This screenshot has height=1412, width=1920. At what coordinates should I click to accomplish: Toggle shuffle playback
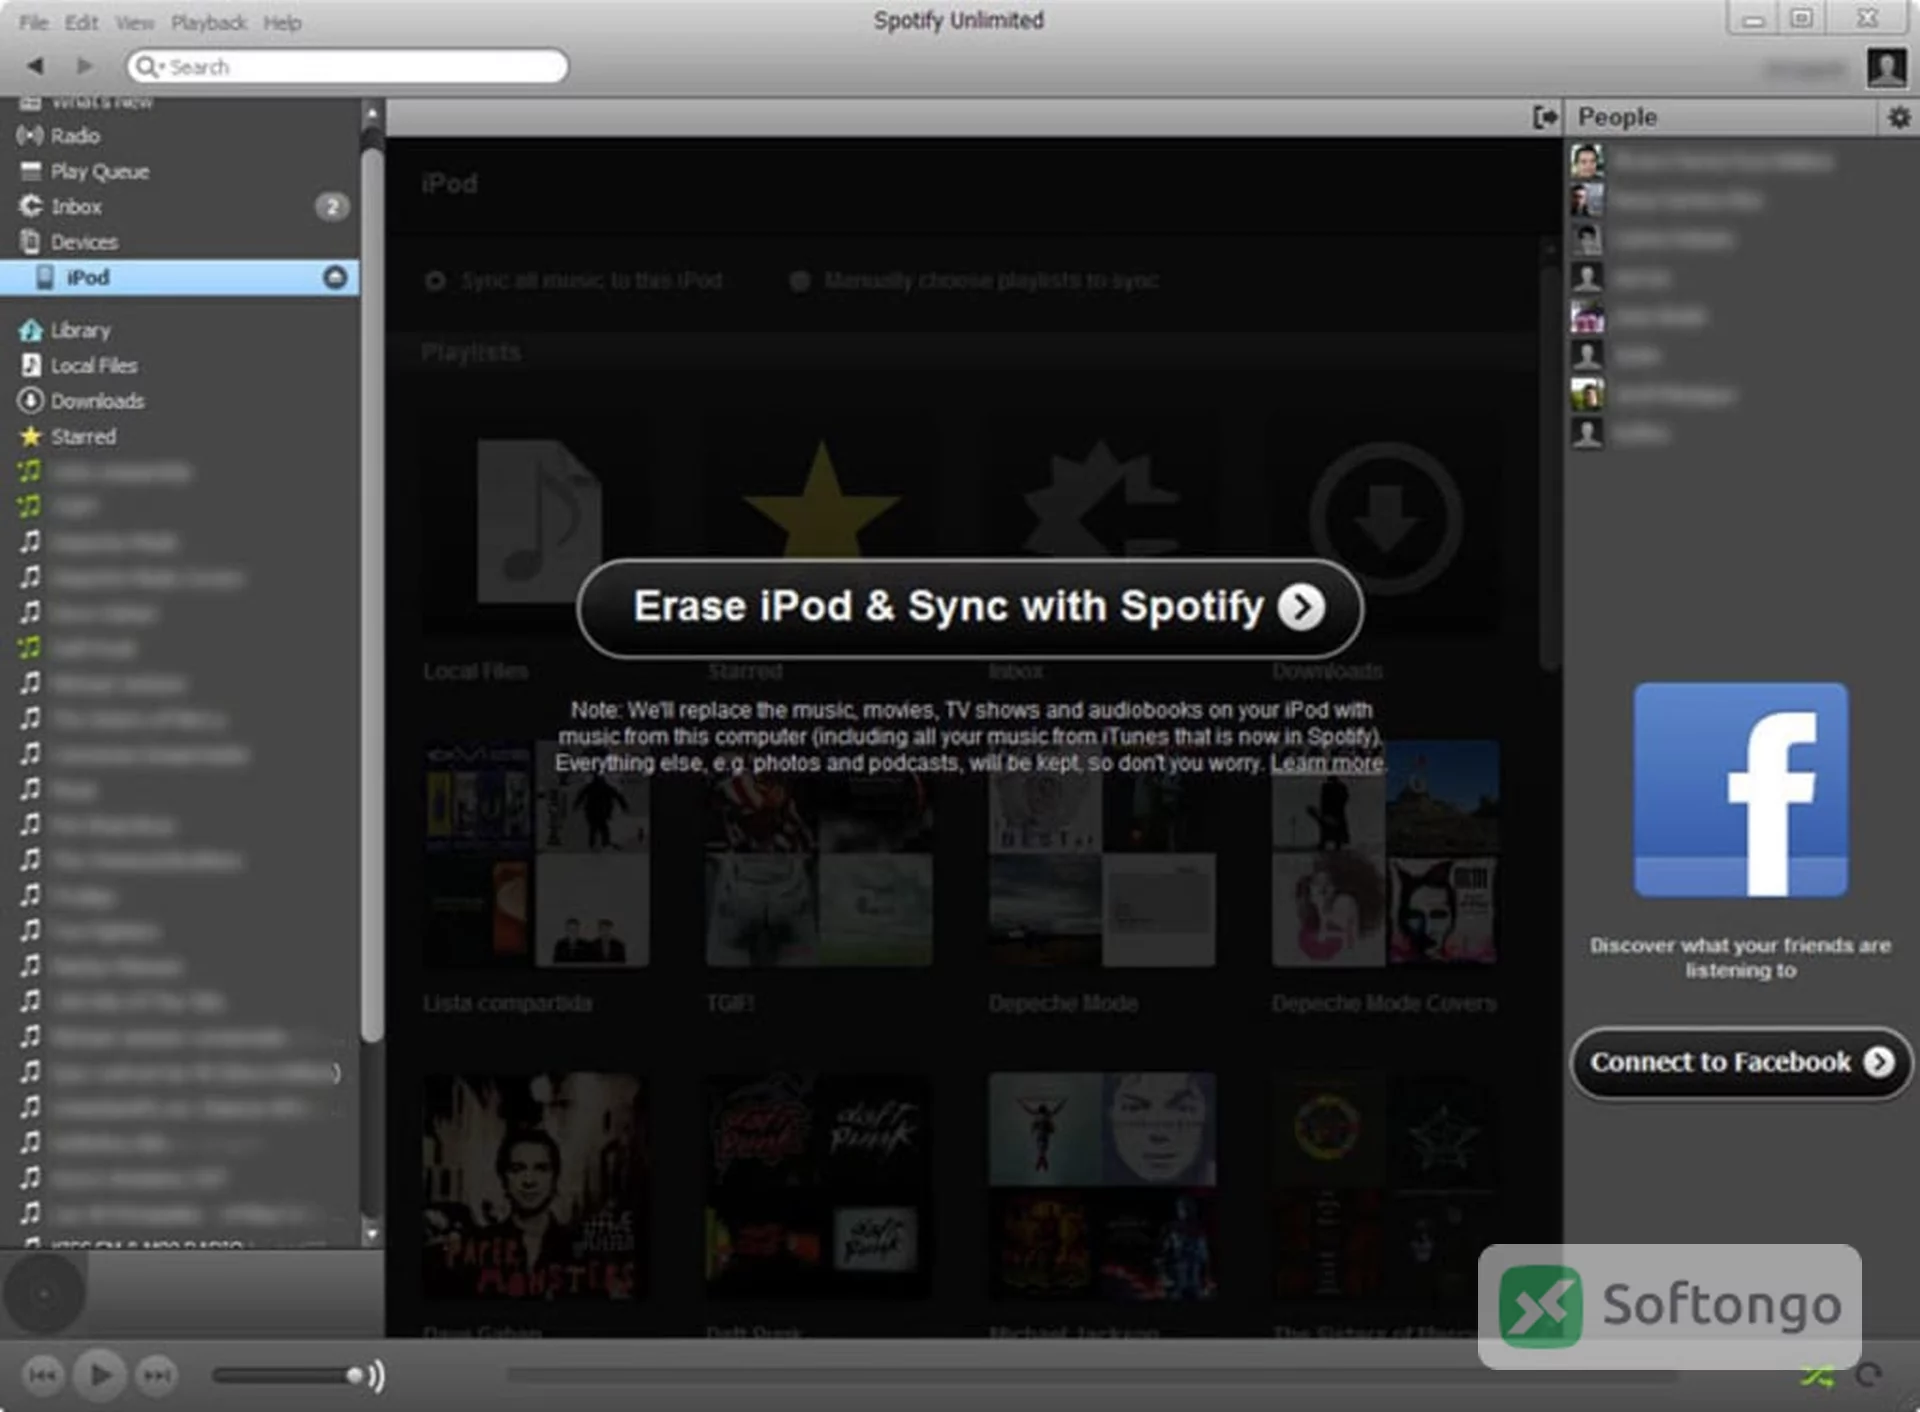(1818, 1376)
